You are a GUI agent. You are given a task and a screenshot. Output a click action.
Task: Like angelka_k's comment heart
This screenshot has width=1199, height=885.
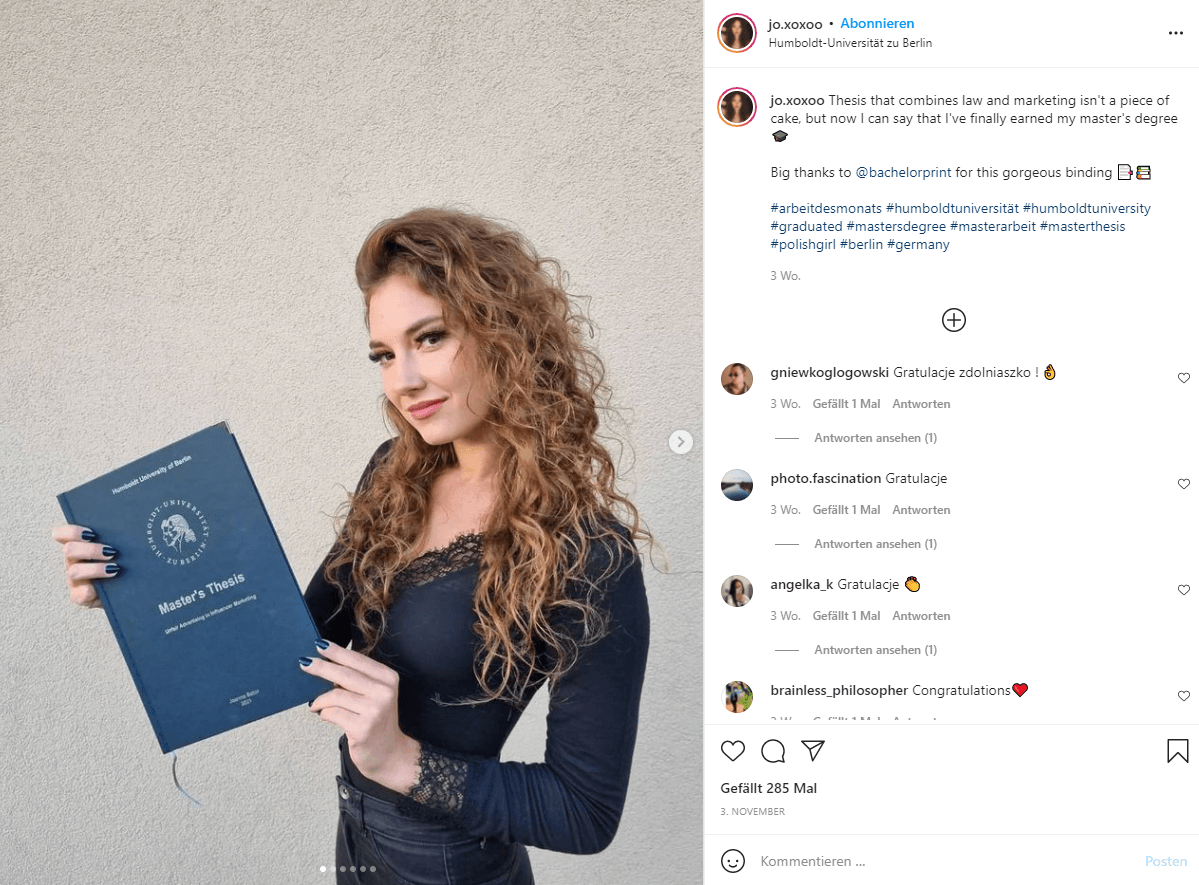tap(1184, 590)
